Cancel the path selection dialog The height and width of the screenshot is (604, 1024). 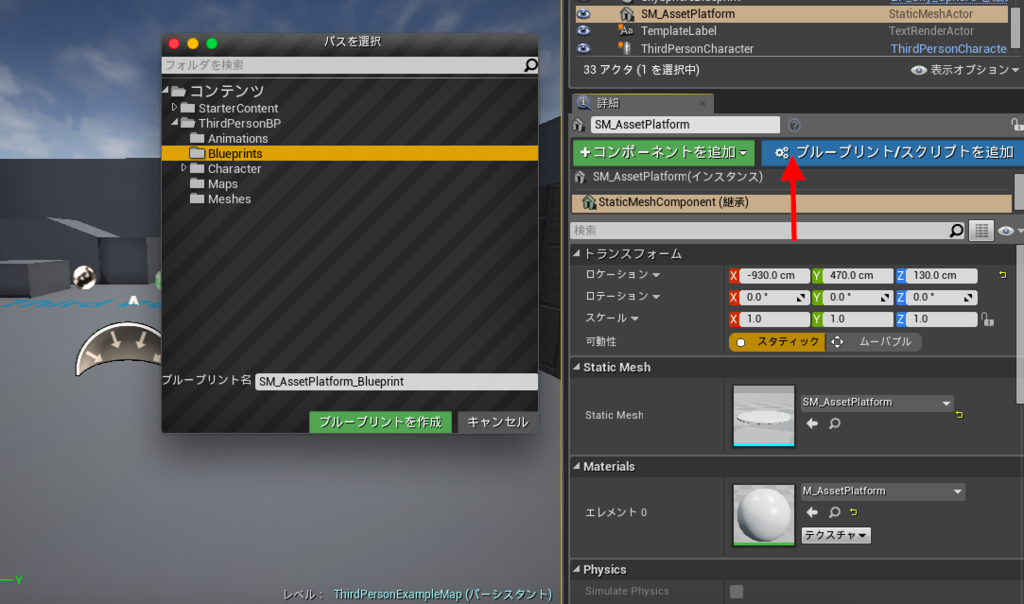[x=498, y=422]
